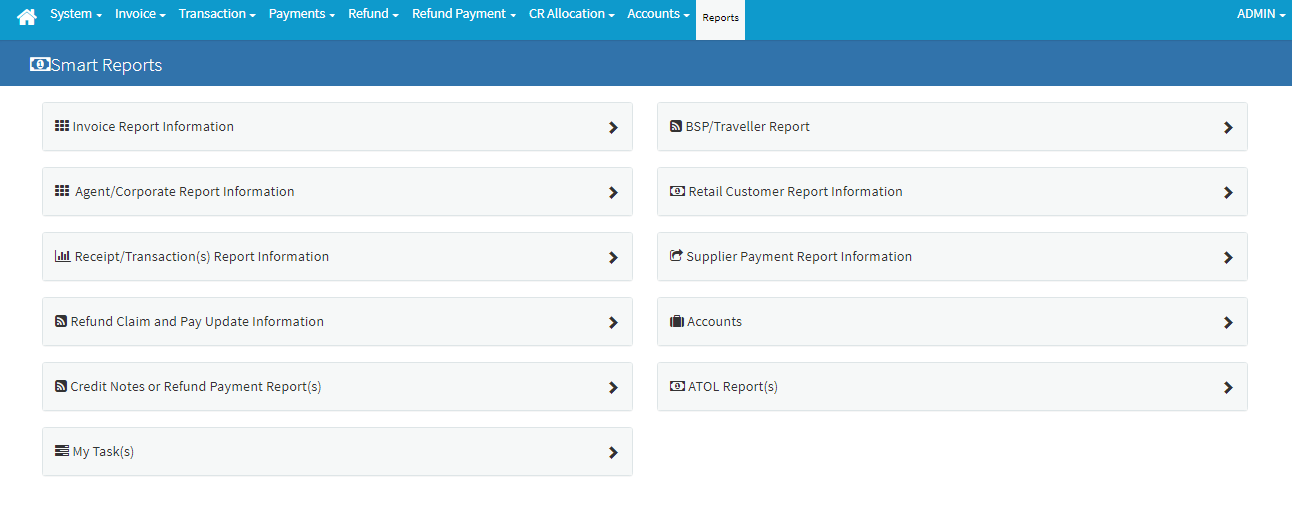Click the briefcase icon beside Accounts panel
The image size is (1292, 531).
pyautogui.click(x=677, y=321)
